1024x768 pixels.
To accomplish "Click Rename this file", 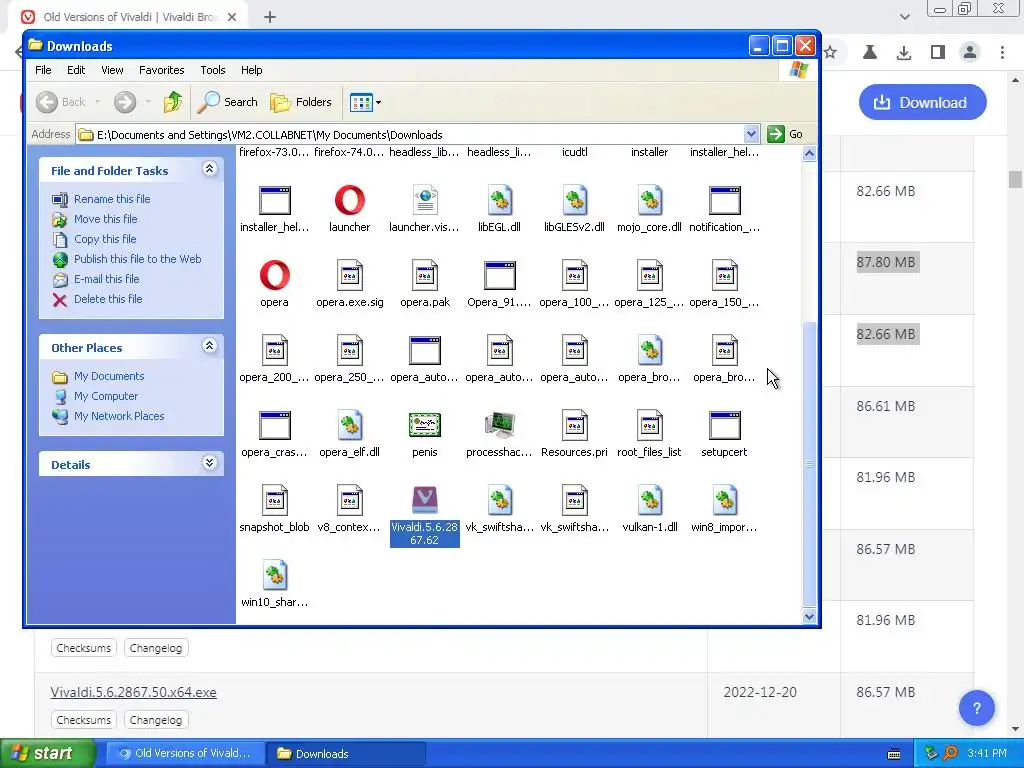I will click(112, 199).
